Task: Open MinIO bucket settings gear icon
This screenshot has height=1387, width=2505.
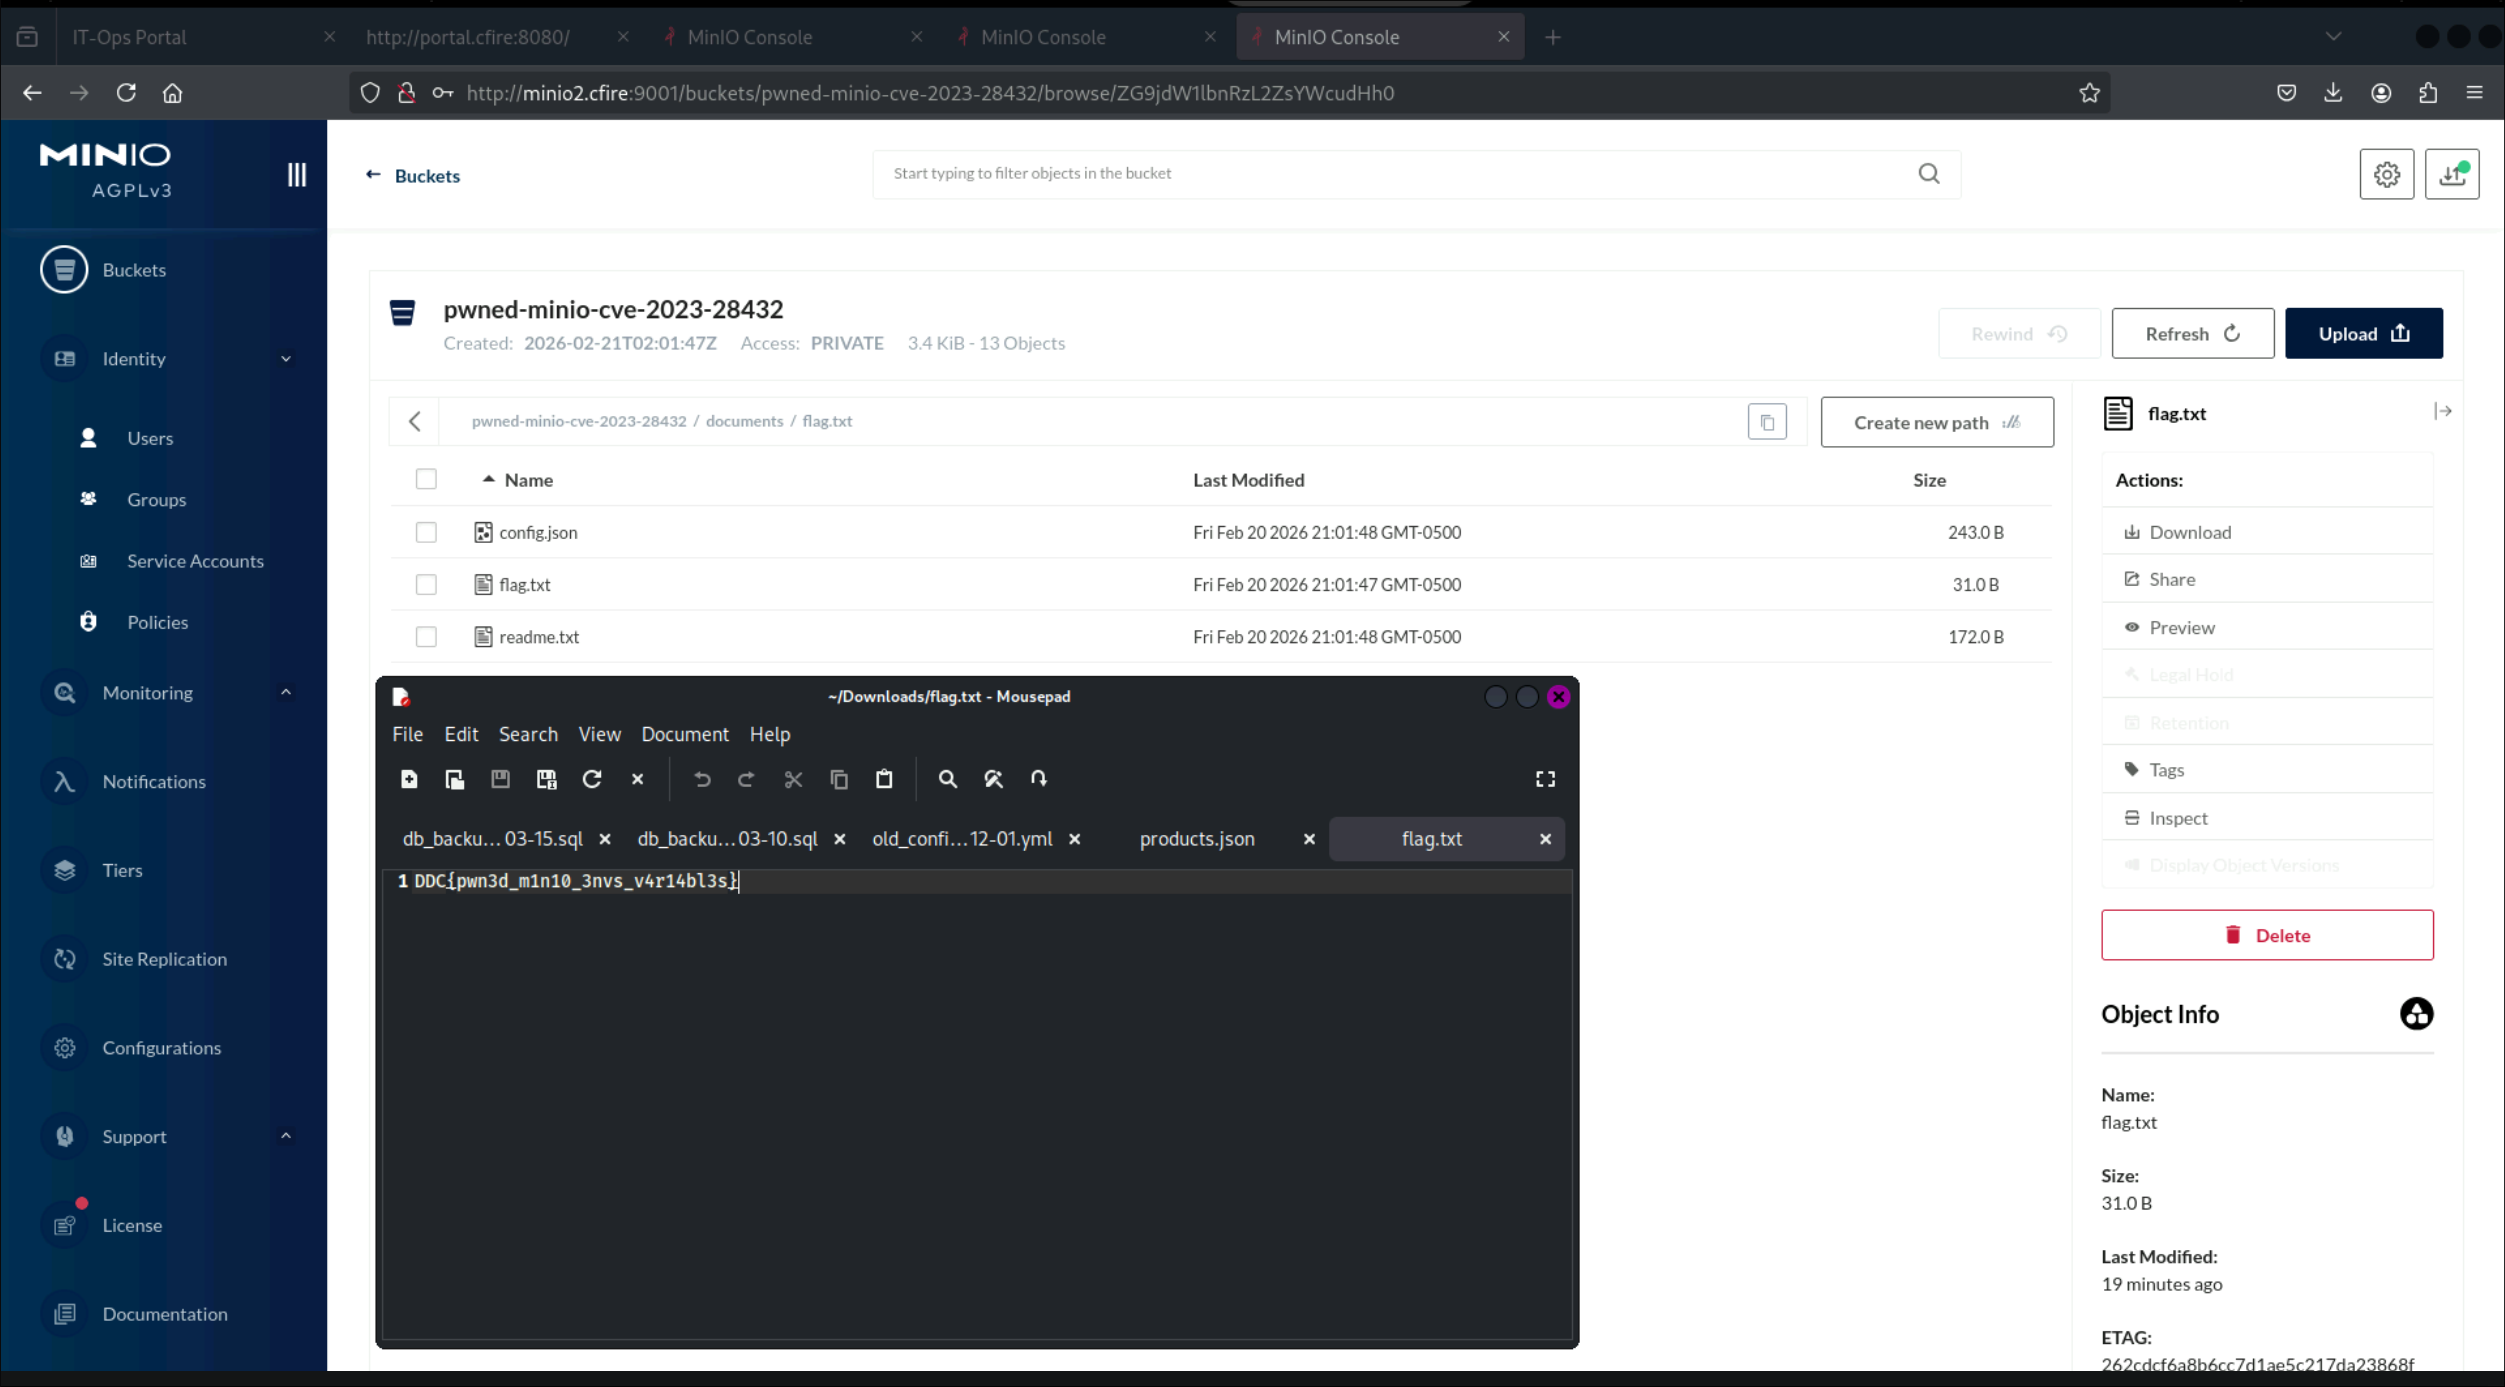Action: [x=2386, y=175]
